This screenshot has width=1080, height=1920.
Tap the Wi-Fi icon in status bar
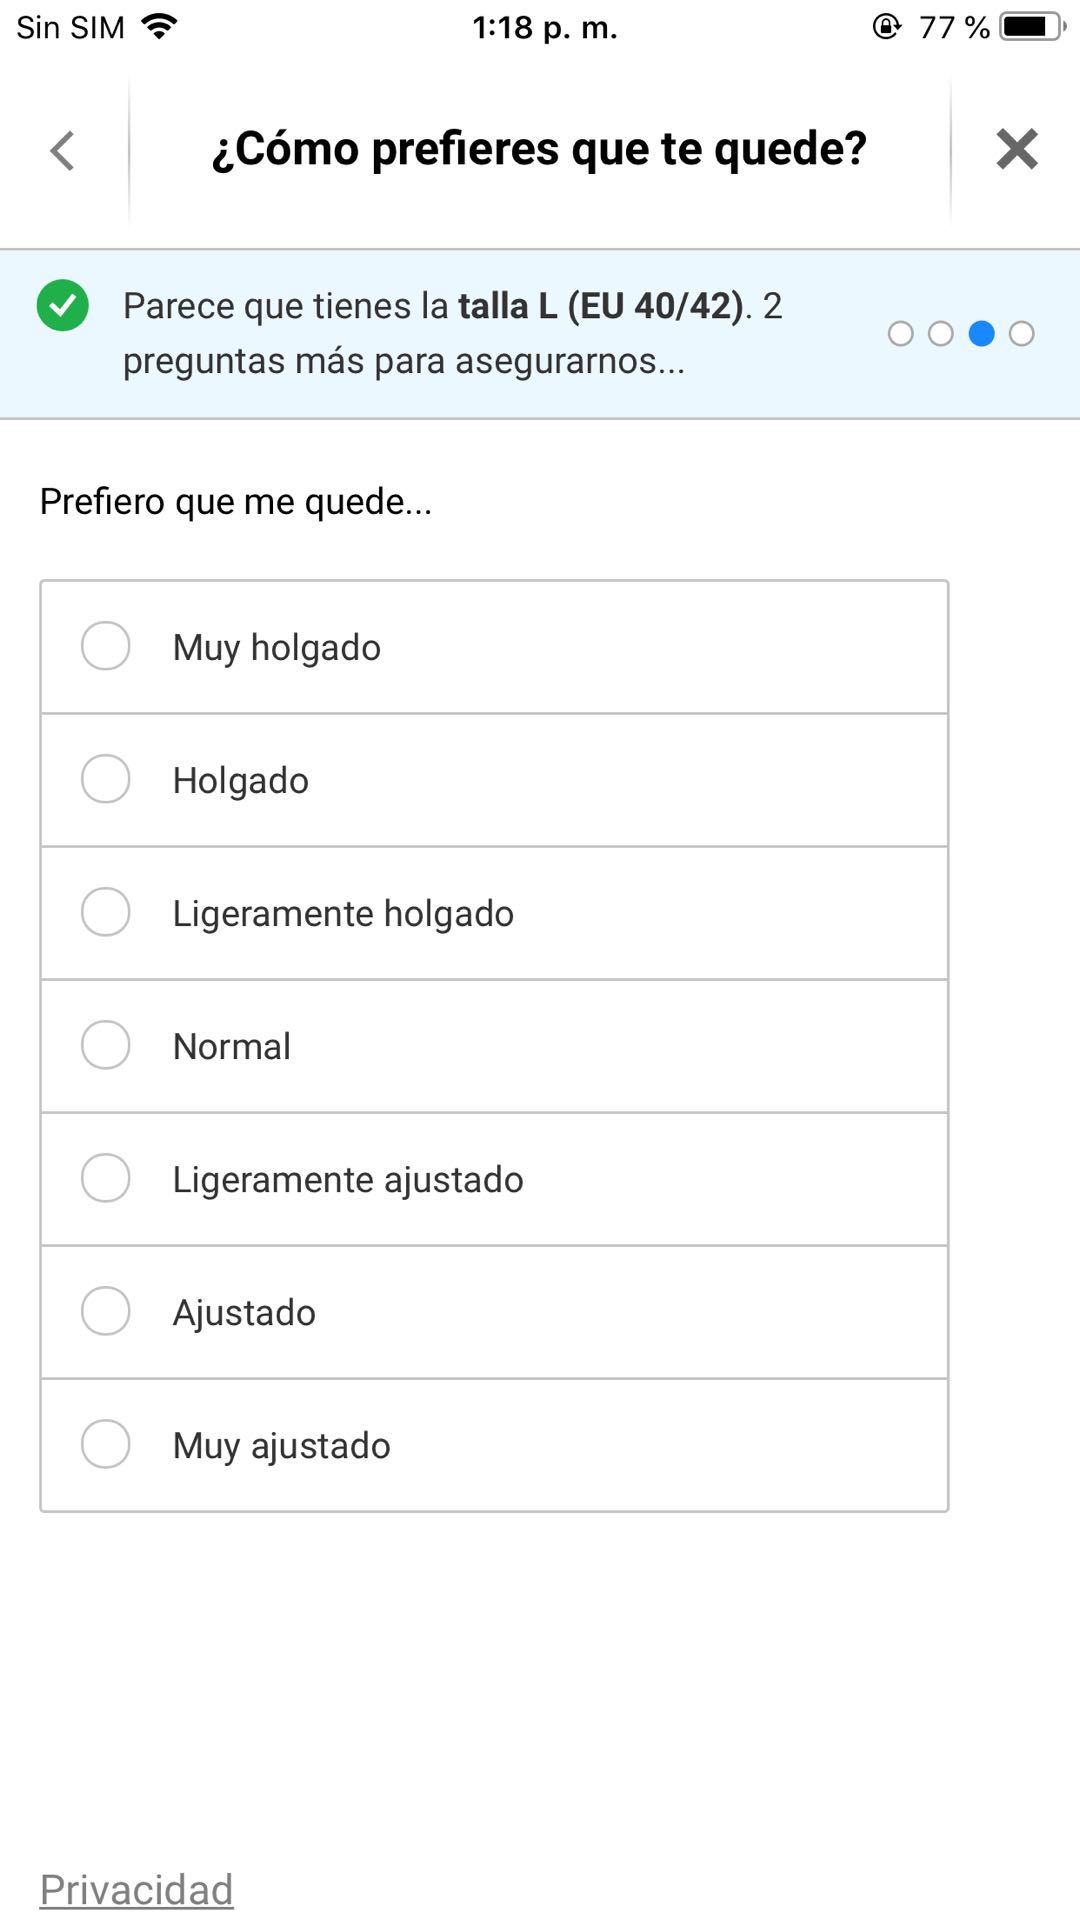point(160,27)
